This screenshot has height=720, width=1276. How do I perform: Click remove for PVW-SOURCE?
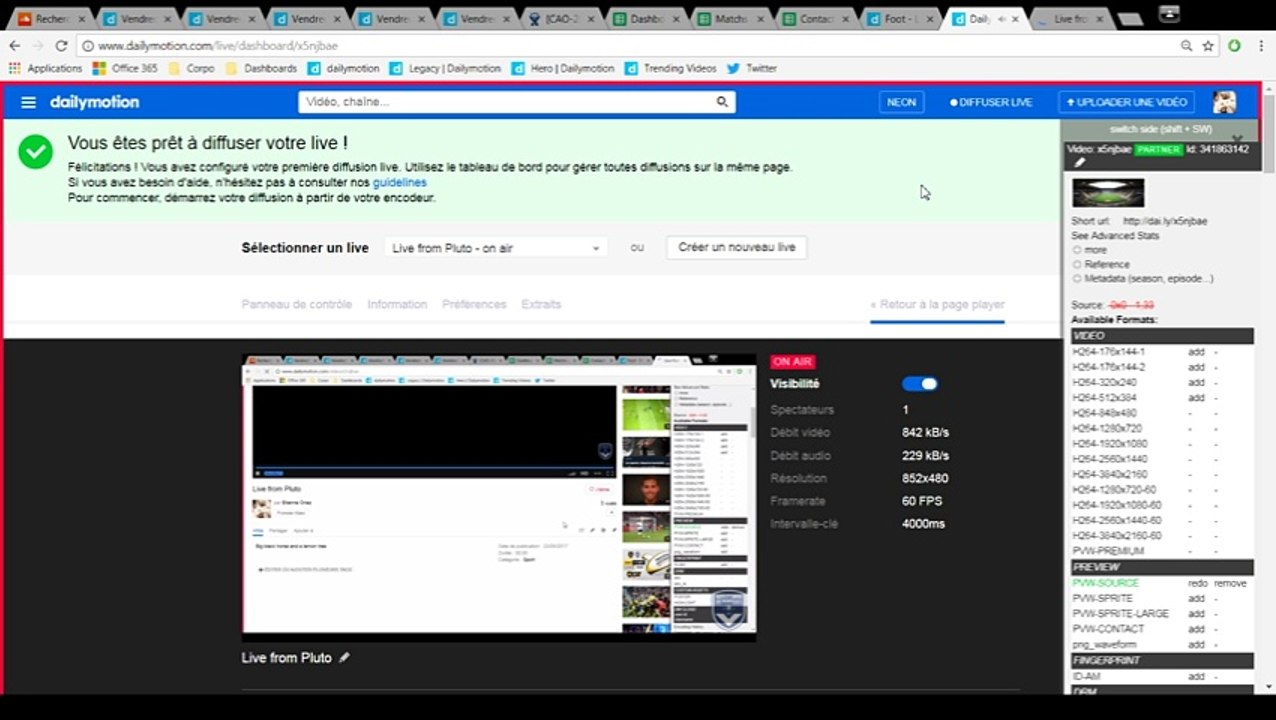click(x=1230, y=583)
